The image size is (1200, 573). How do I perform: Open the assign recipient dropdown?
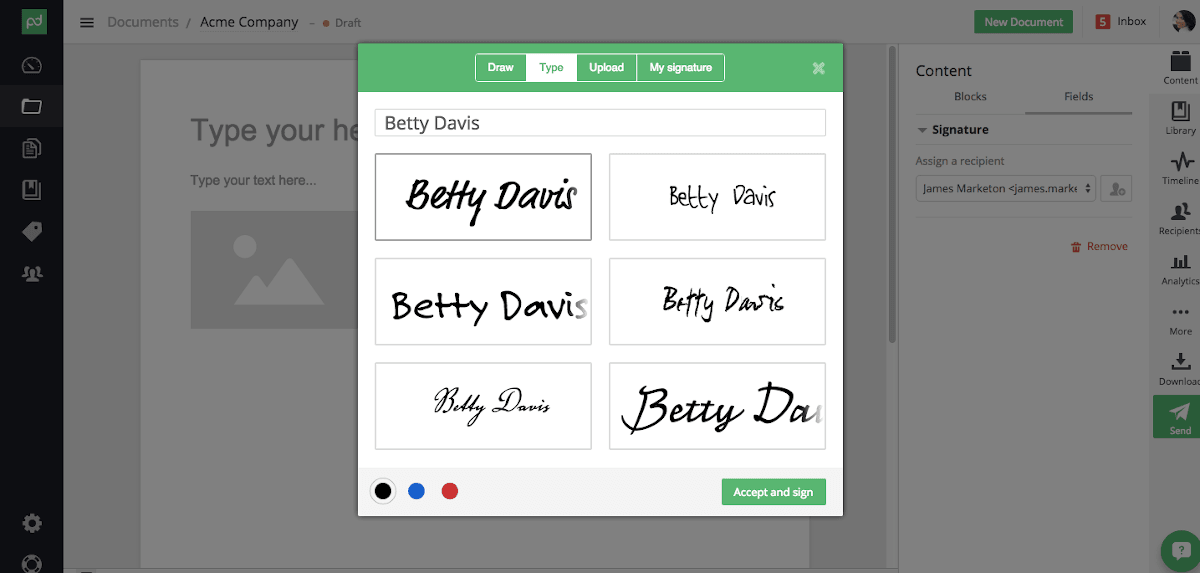coord(1006,188)
